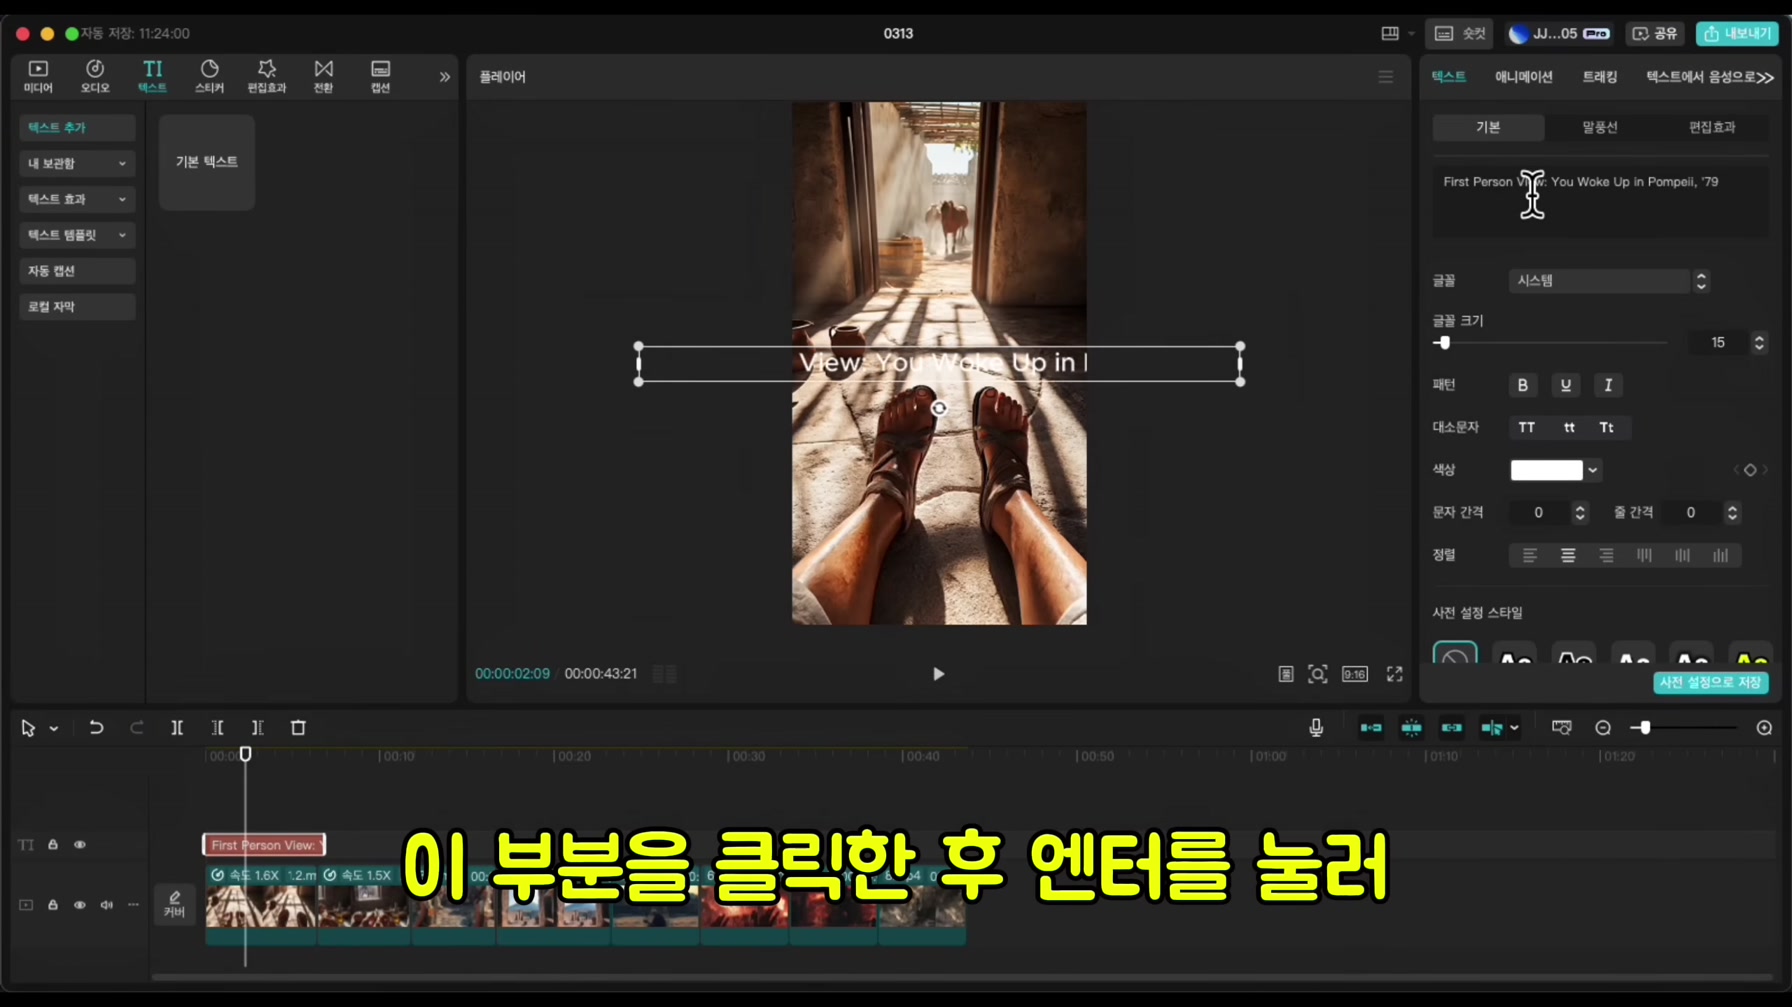Click the 자동 캡션 button
Screen dimensions: 1792x1007
(x=77, y=271)
